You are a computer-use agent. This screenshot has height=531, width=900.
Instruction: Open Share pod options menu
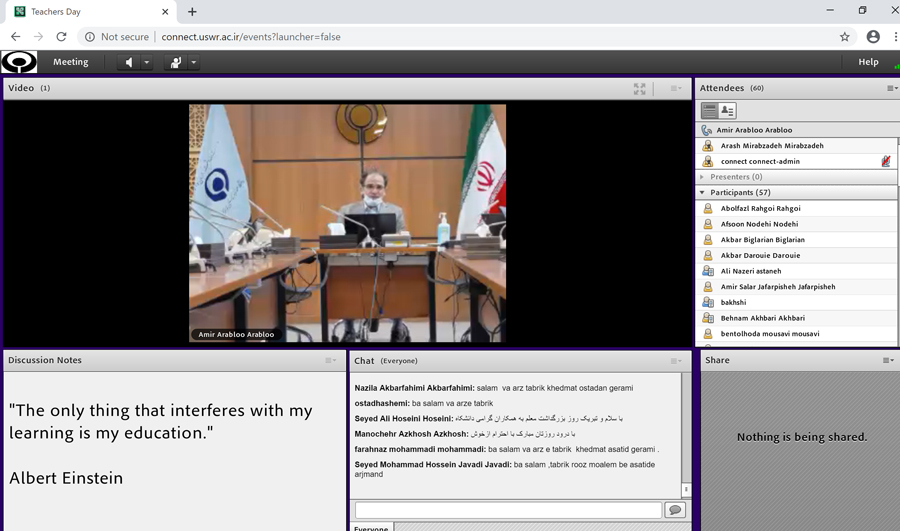[889, 361]
